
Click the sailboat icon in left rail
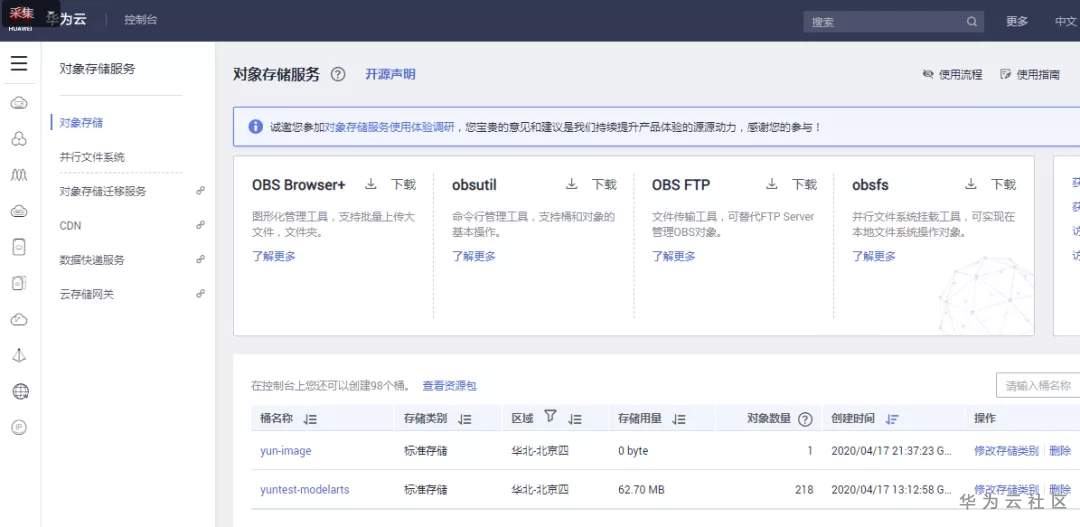[x=19, y=355]
